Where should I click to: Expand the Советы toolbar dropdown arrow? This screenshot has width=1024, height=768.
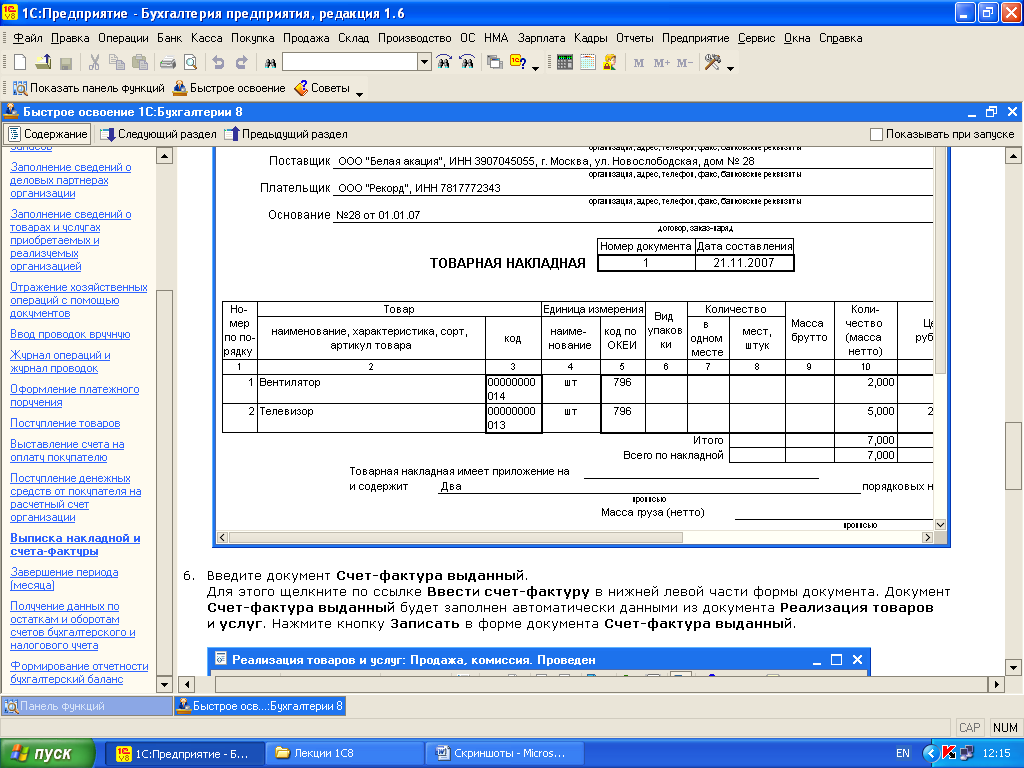pos(359,94)
